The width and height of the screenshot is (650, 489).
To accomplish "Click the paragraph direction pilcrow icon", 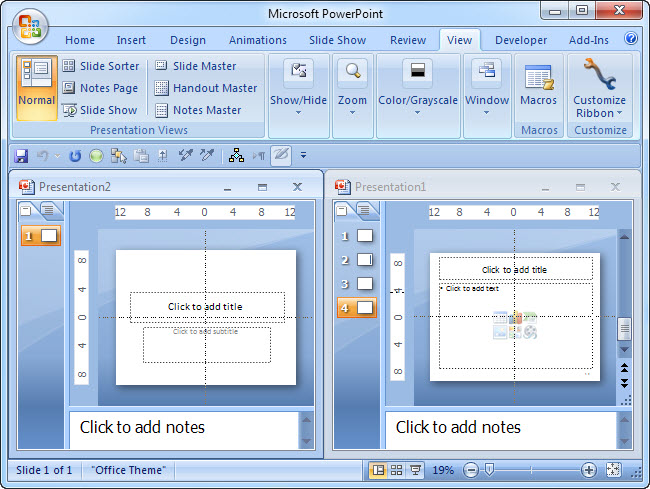I will pos(259,156).
